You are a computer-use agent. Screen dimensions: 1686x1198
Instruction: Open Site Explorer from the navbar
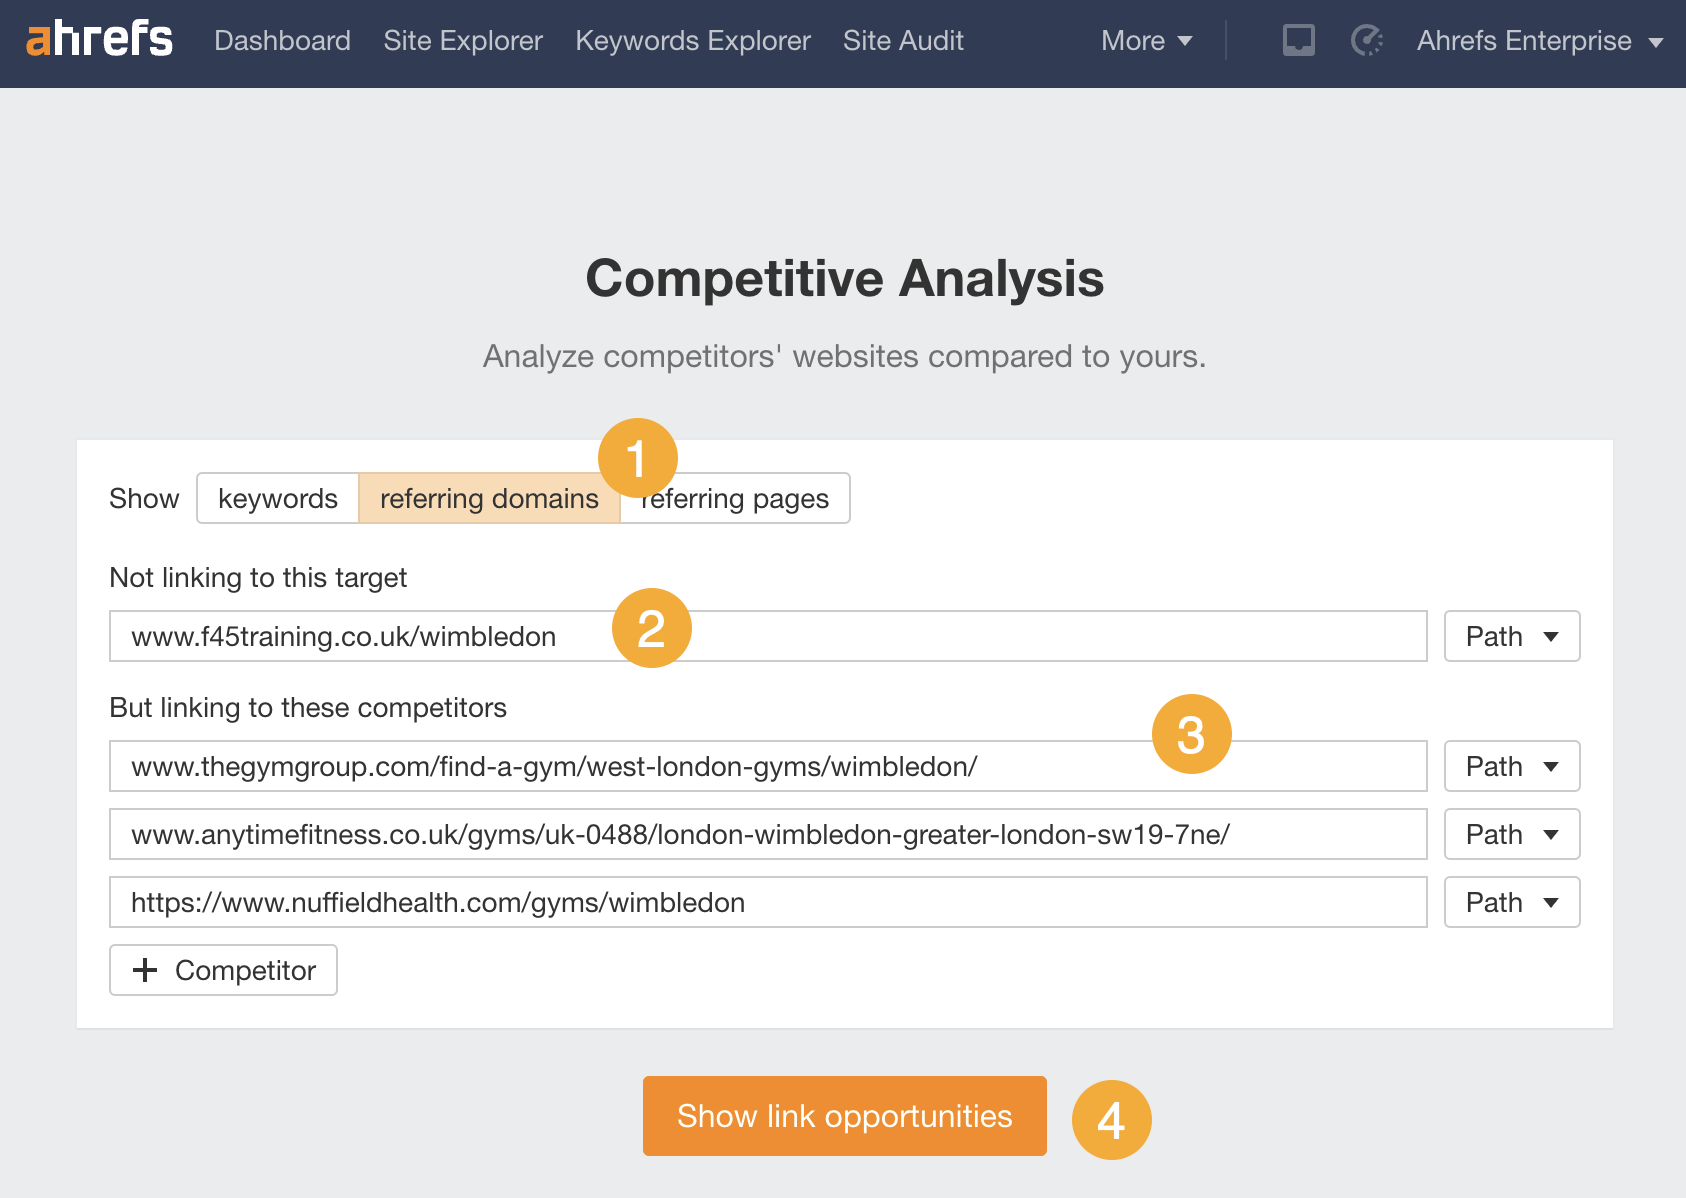[x=463, y=41]
